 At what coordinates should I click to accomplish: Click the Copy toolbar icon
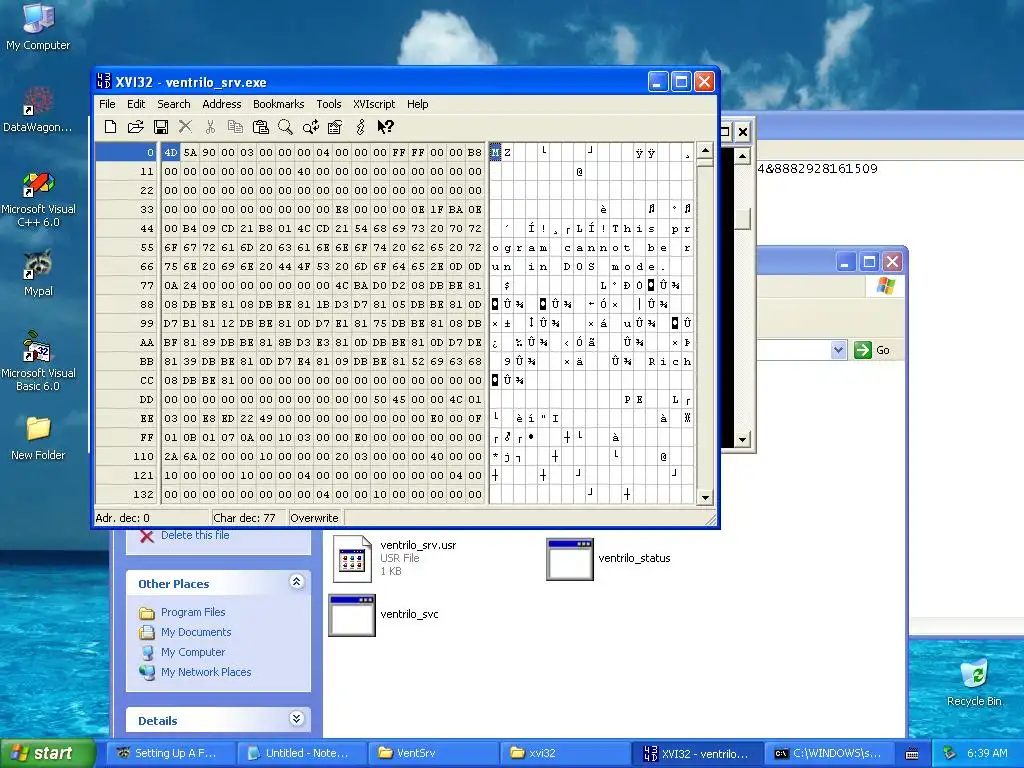(235, 127)
